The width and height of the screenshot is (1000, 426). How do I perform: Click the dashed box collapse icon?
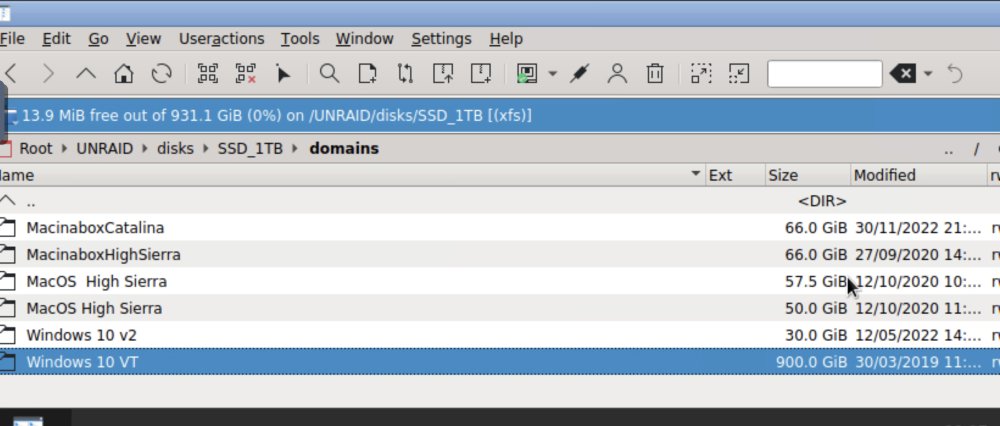(x=739, y=74)
